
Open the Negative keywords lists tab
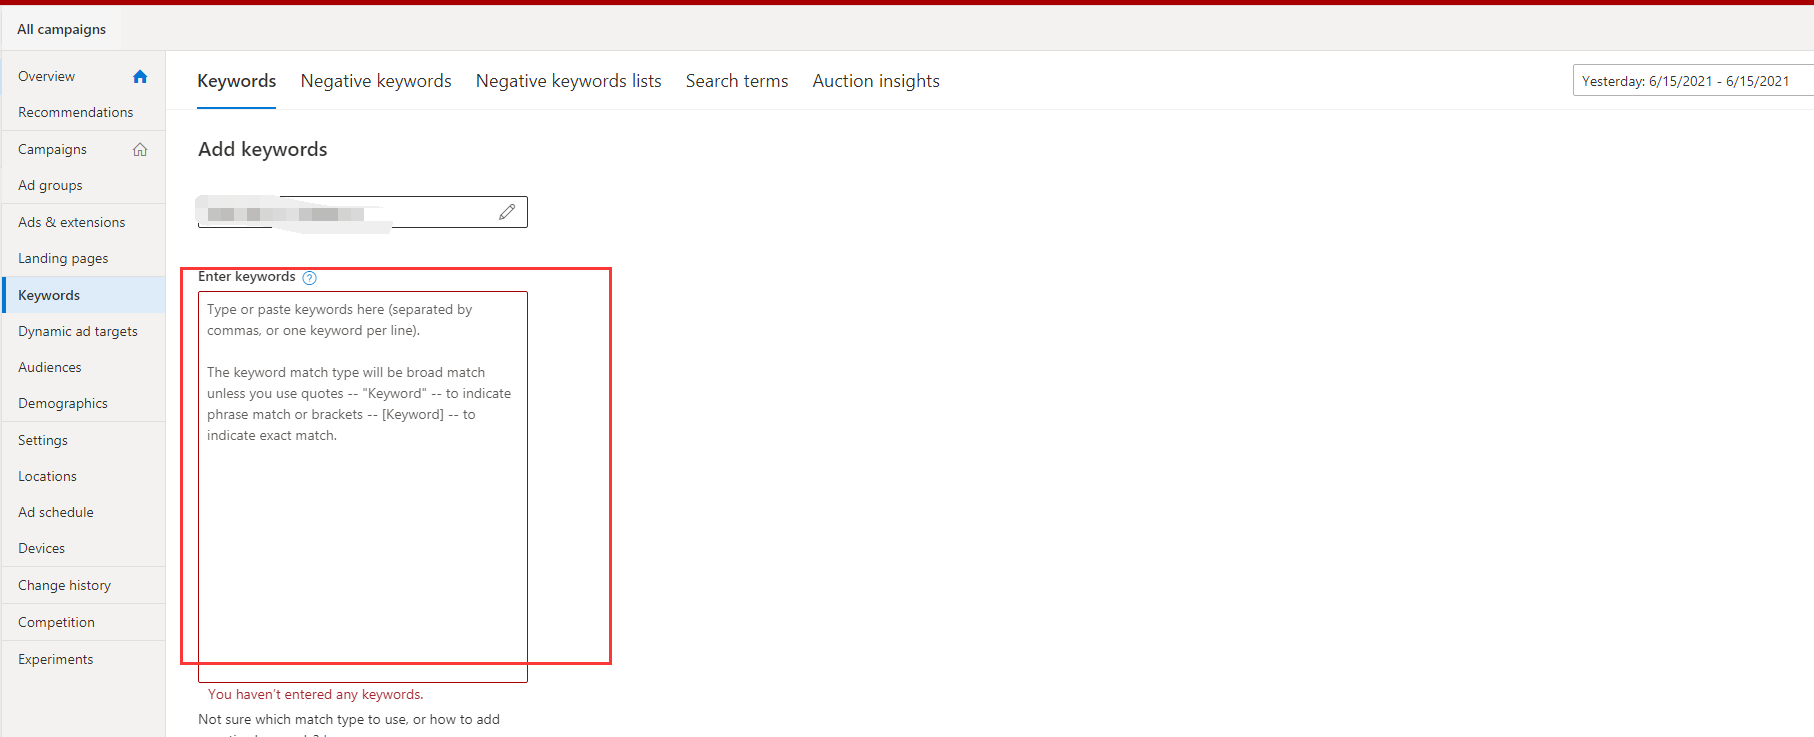coord(569,81)
